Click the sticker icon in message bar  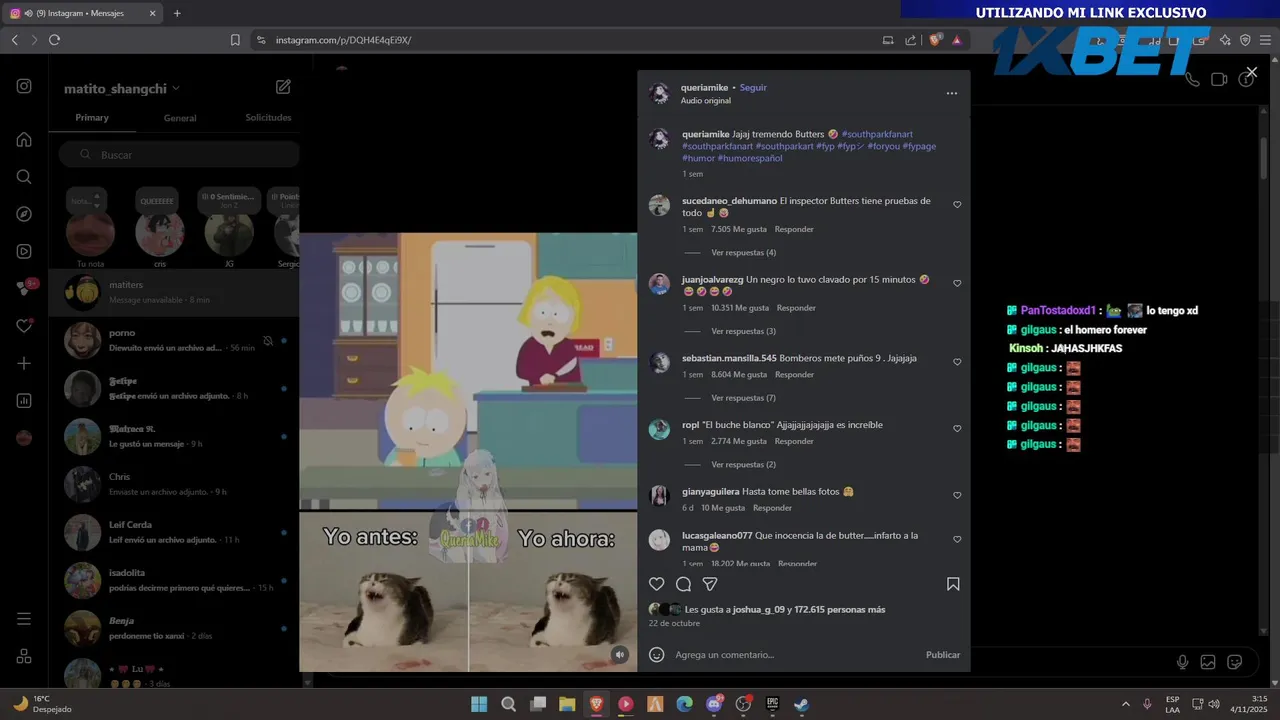(x=1235, y=662)
